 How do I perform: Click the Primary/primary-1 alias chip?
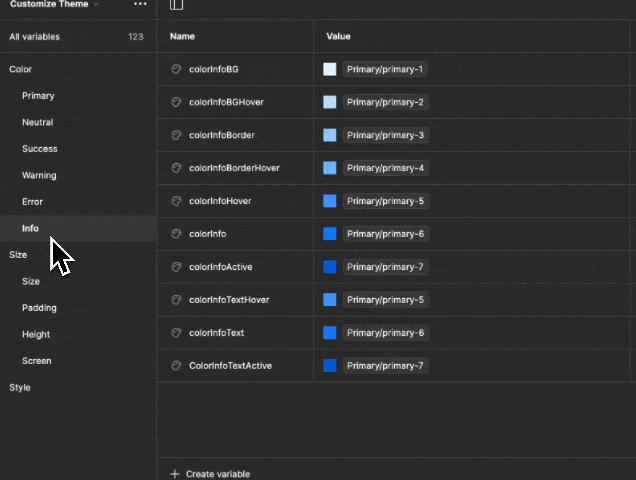[x=385, y=69]
